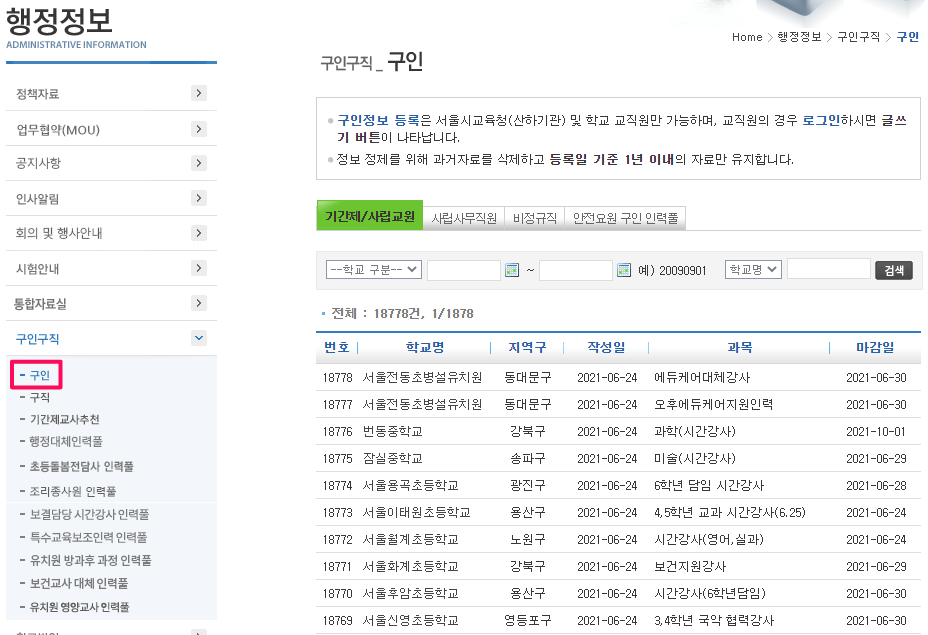The height and width of the screenshot is (635, 928).
Task: Open the end date calendar picker
Action: coord(623,270)
